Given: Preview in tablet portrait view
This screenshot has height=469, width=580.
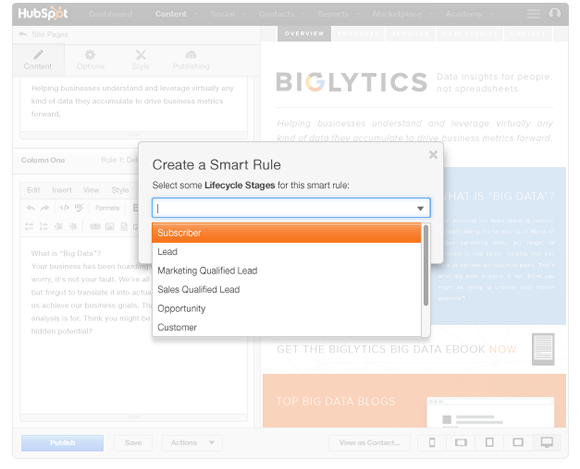Looking at the screenshot, I should pyautogui.click(x=489, y=442).
